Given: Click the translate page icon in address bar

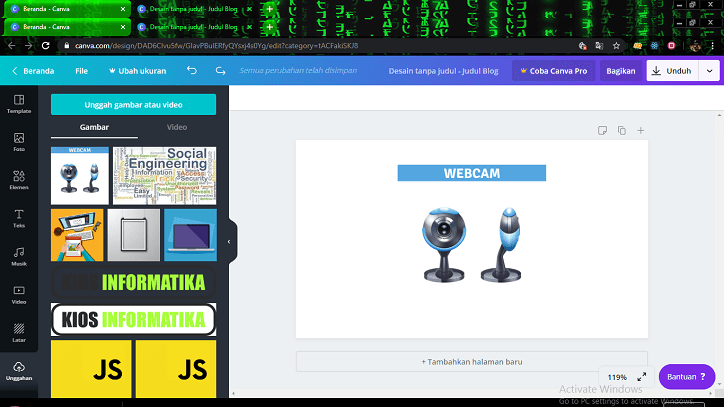Looking at the screenshot, I should point(599,46).
